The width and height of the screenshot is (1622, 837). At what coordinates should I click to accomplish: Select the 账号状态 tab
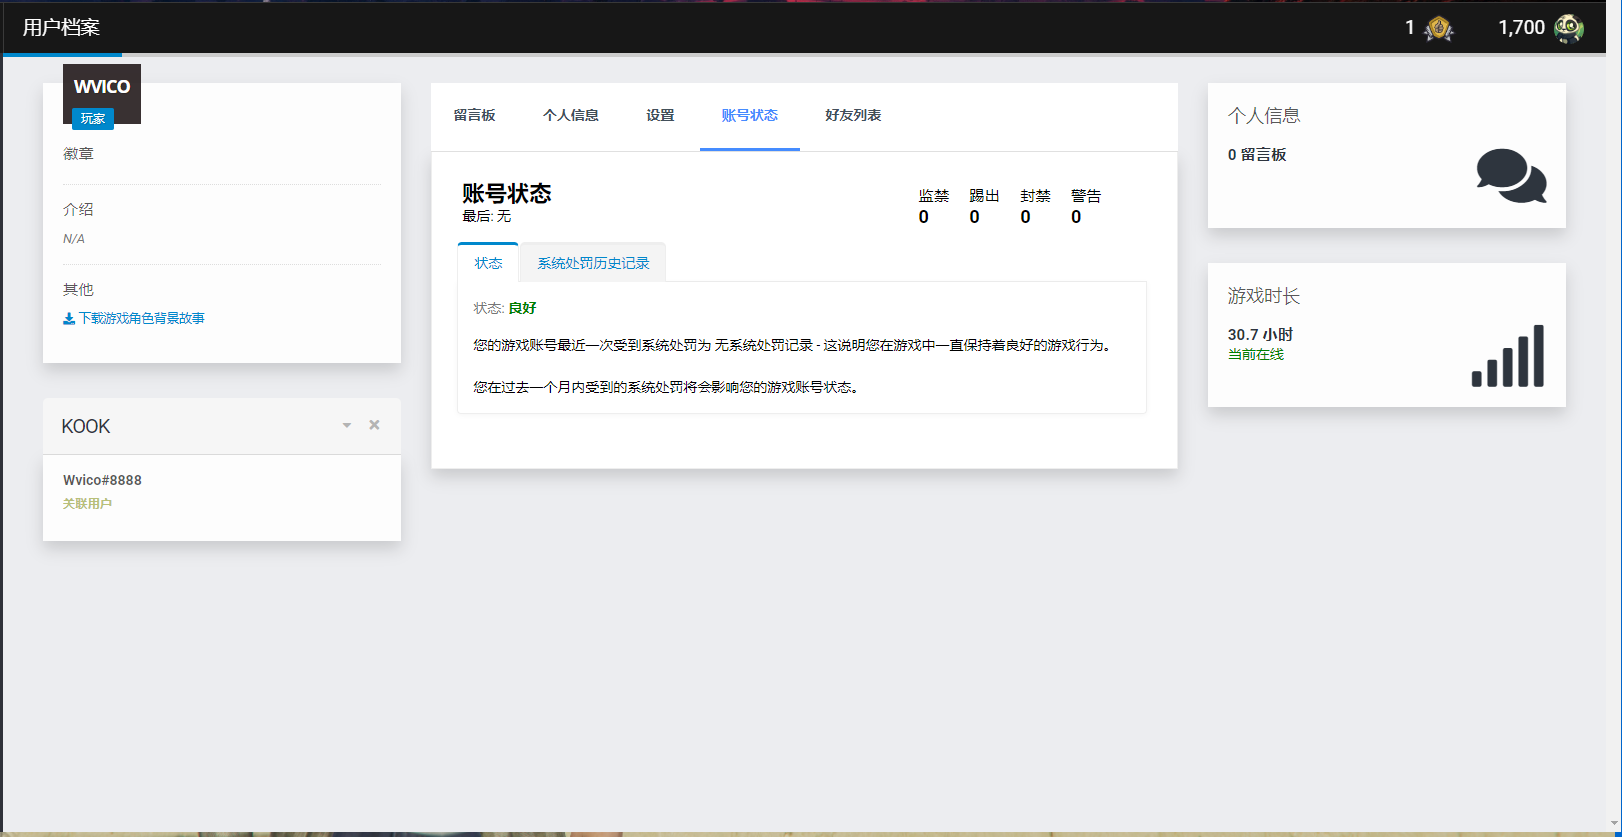pyautogui.click(x=749, y=116)
